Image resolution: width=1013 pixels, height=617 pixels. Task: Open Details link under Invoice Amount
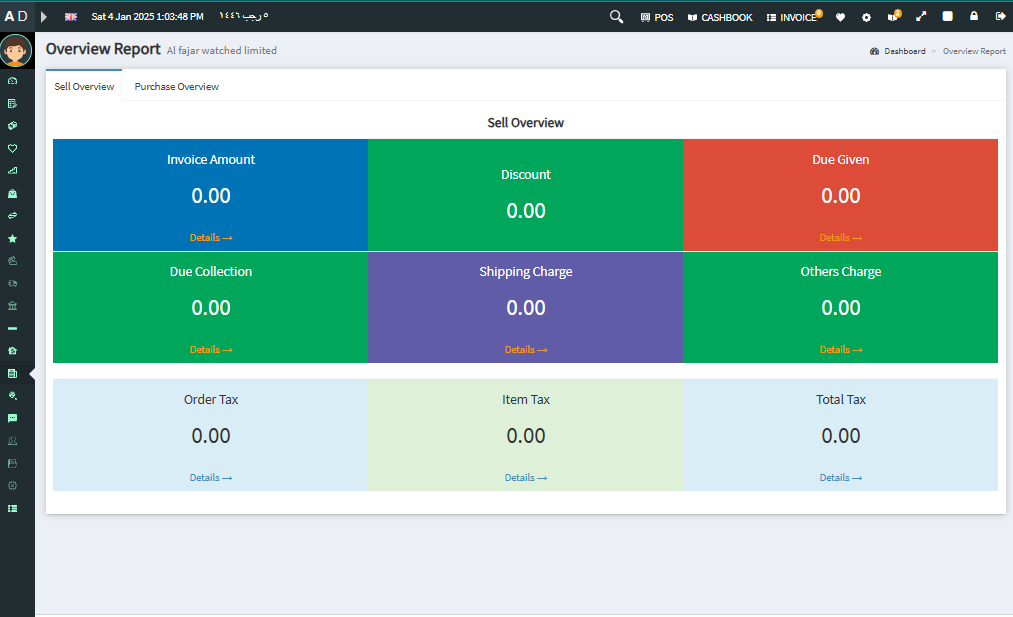coord(211,238)
